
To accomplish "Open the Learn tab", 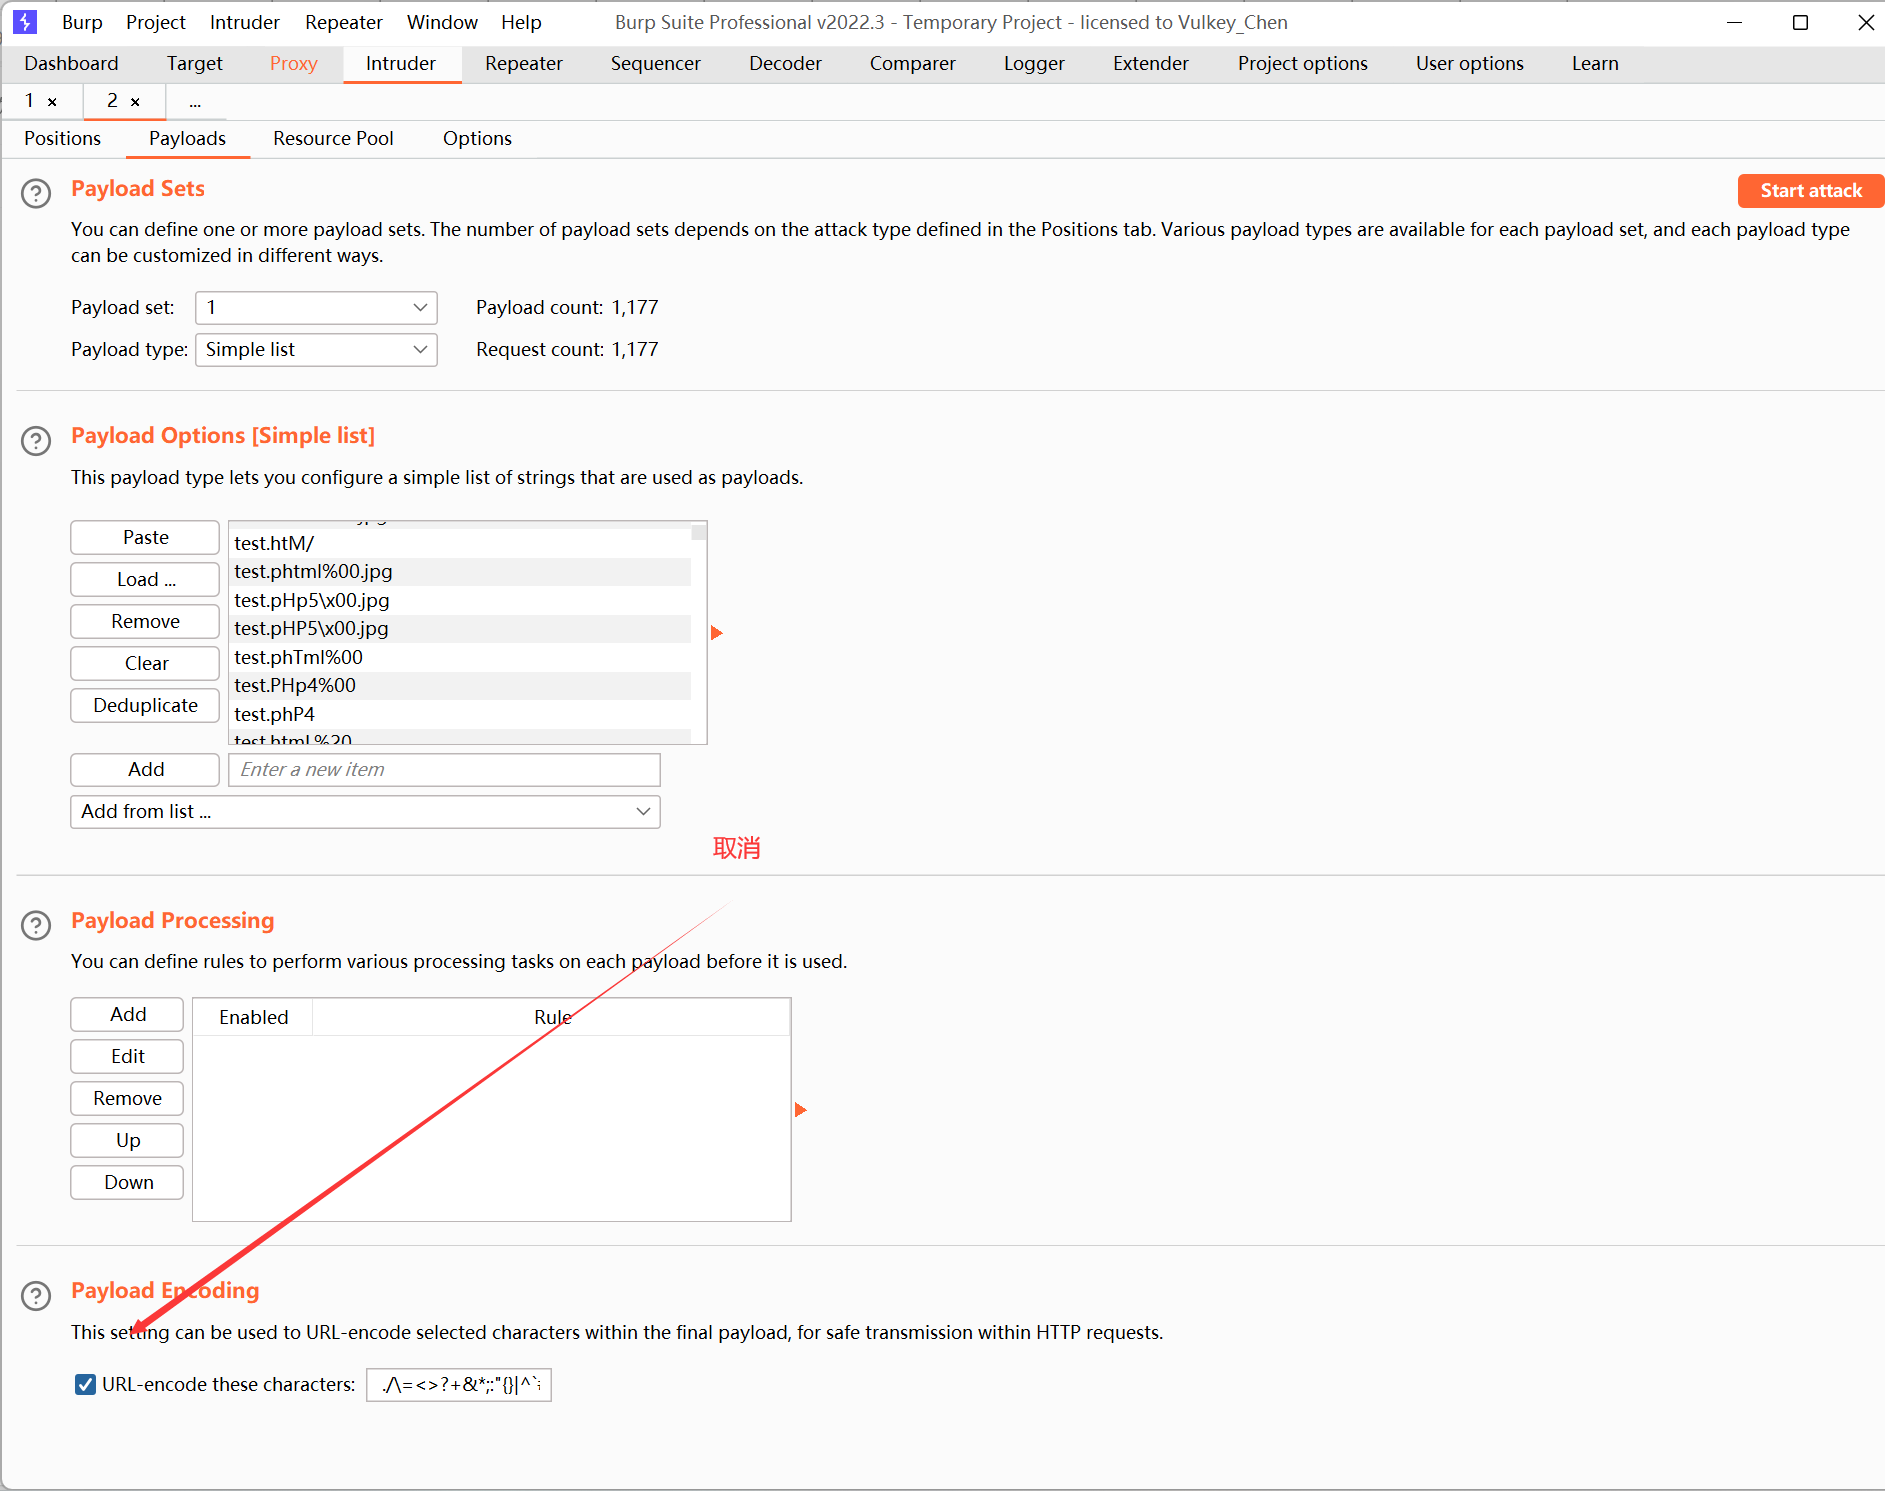I will tap(1595, 63).
